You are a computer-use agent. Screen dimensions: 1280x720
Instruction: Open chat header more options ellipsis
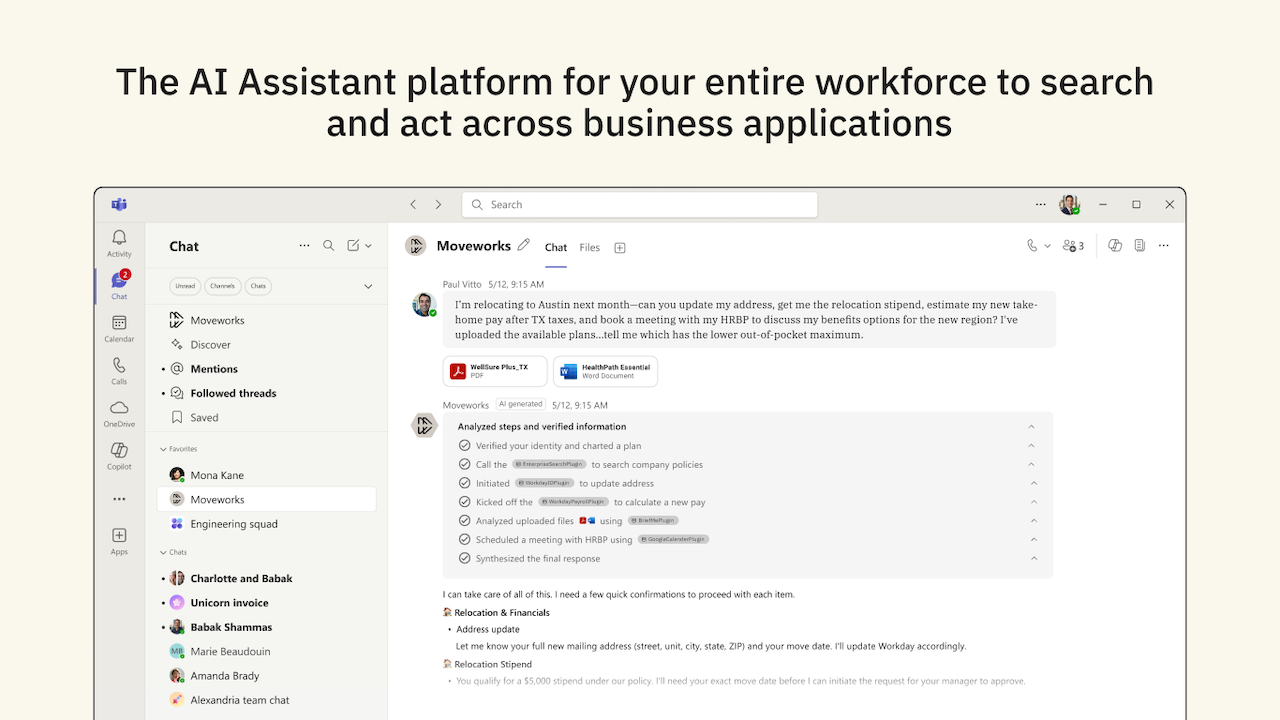1164,246
